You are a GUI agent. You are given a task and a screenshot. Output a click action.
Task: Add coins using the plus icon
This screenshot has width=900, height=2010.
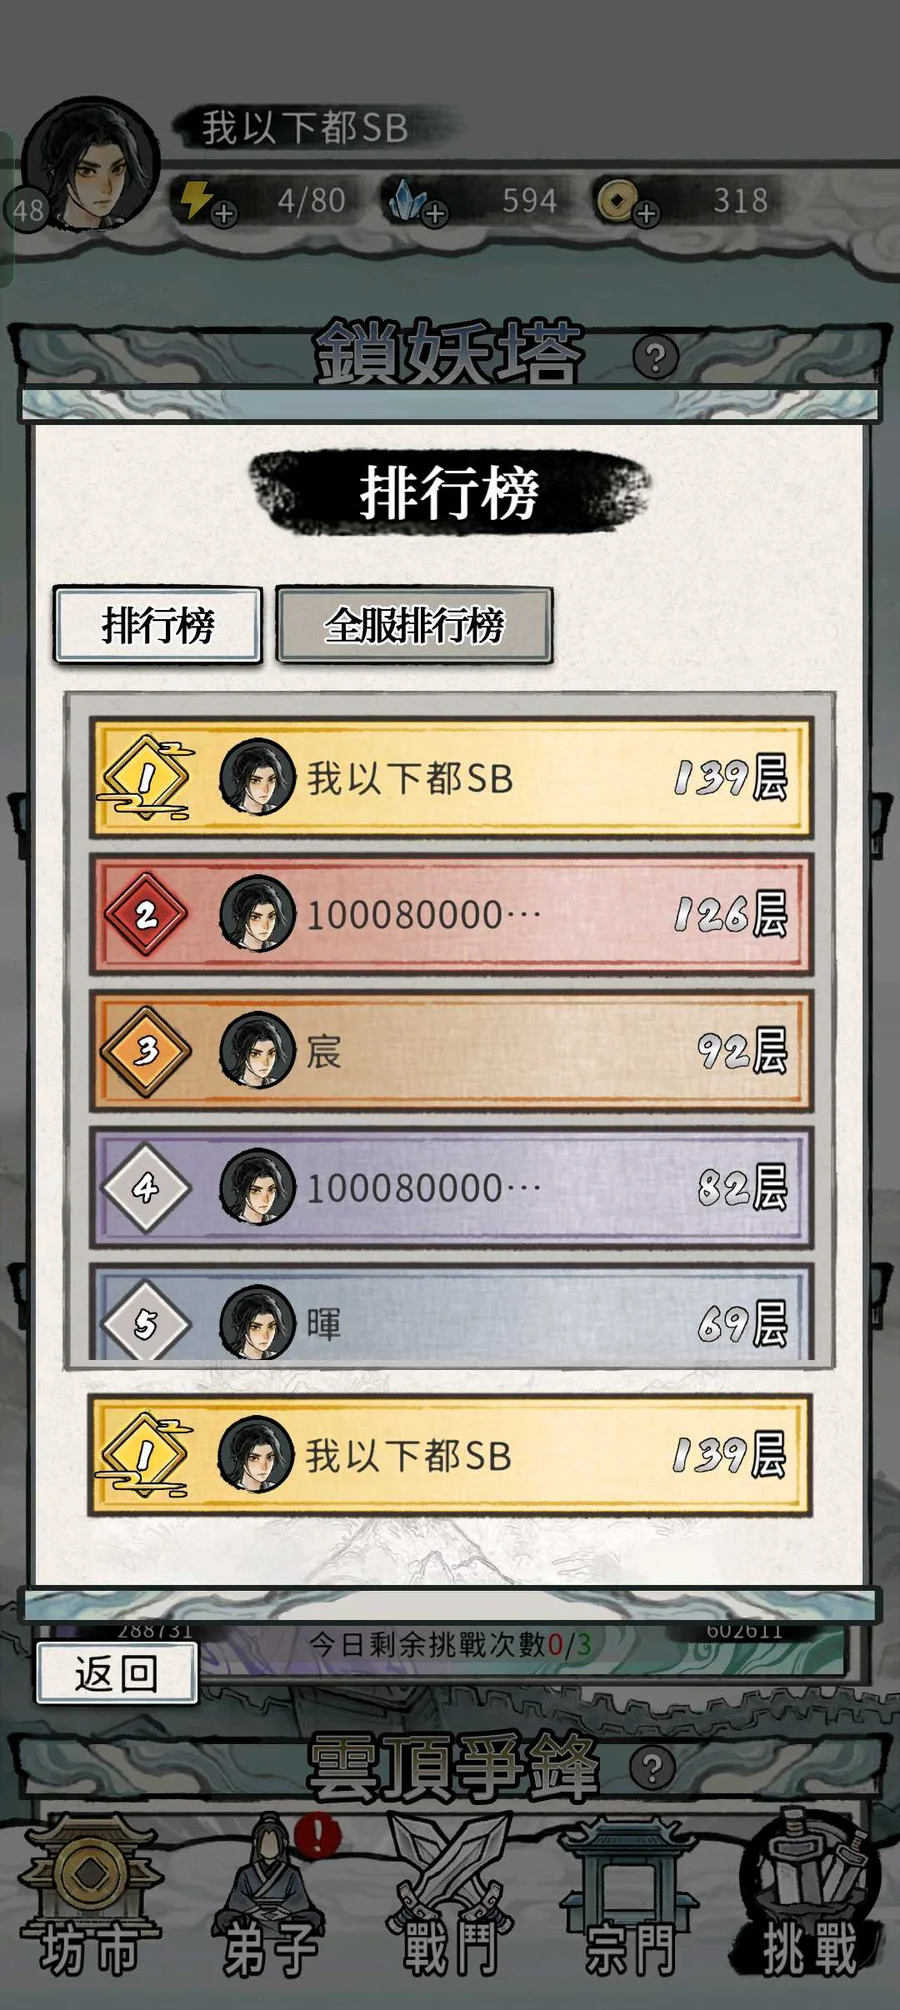(647, 213)
